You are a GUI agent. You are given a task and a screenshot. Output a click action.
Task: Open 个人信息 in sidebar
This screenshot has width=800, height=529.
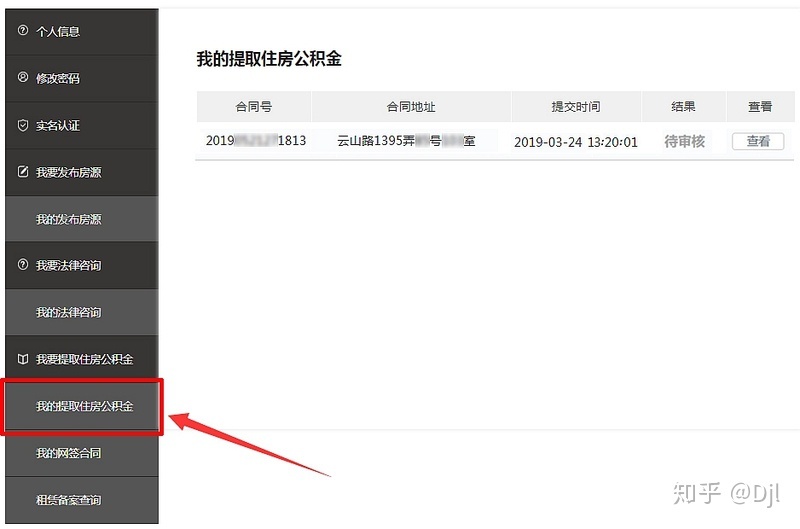pos(82,32)
